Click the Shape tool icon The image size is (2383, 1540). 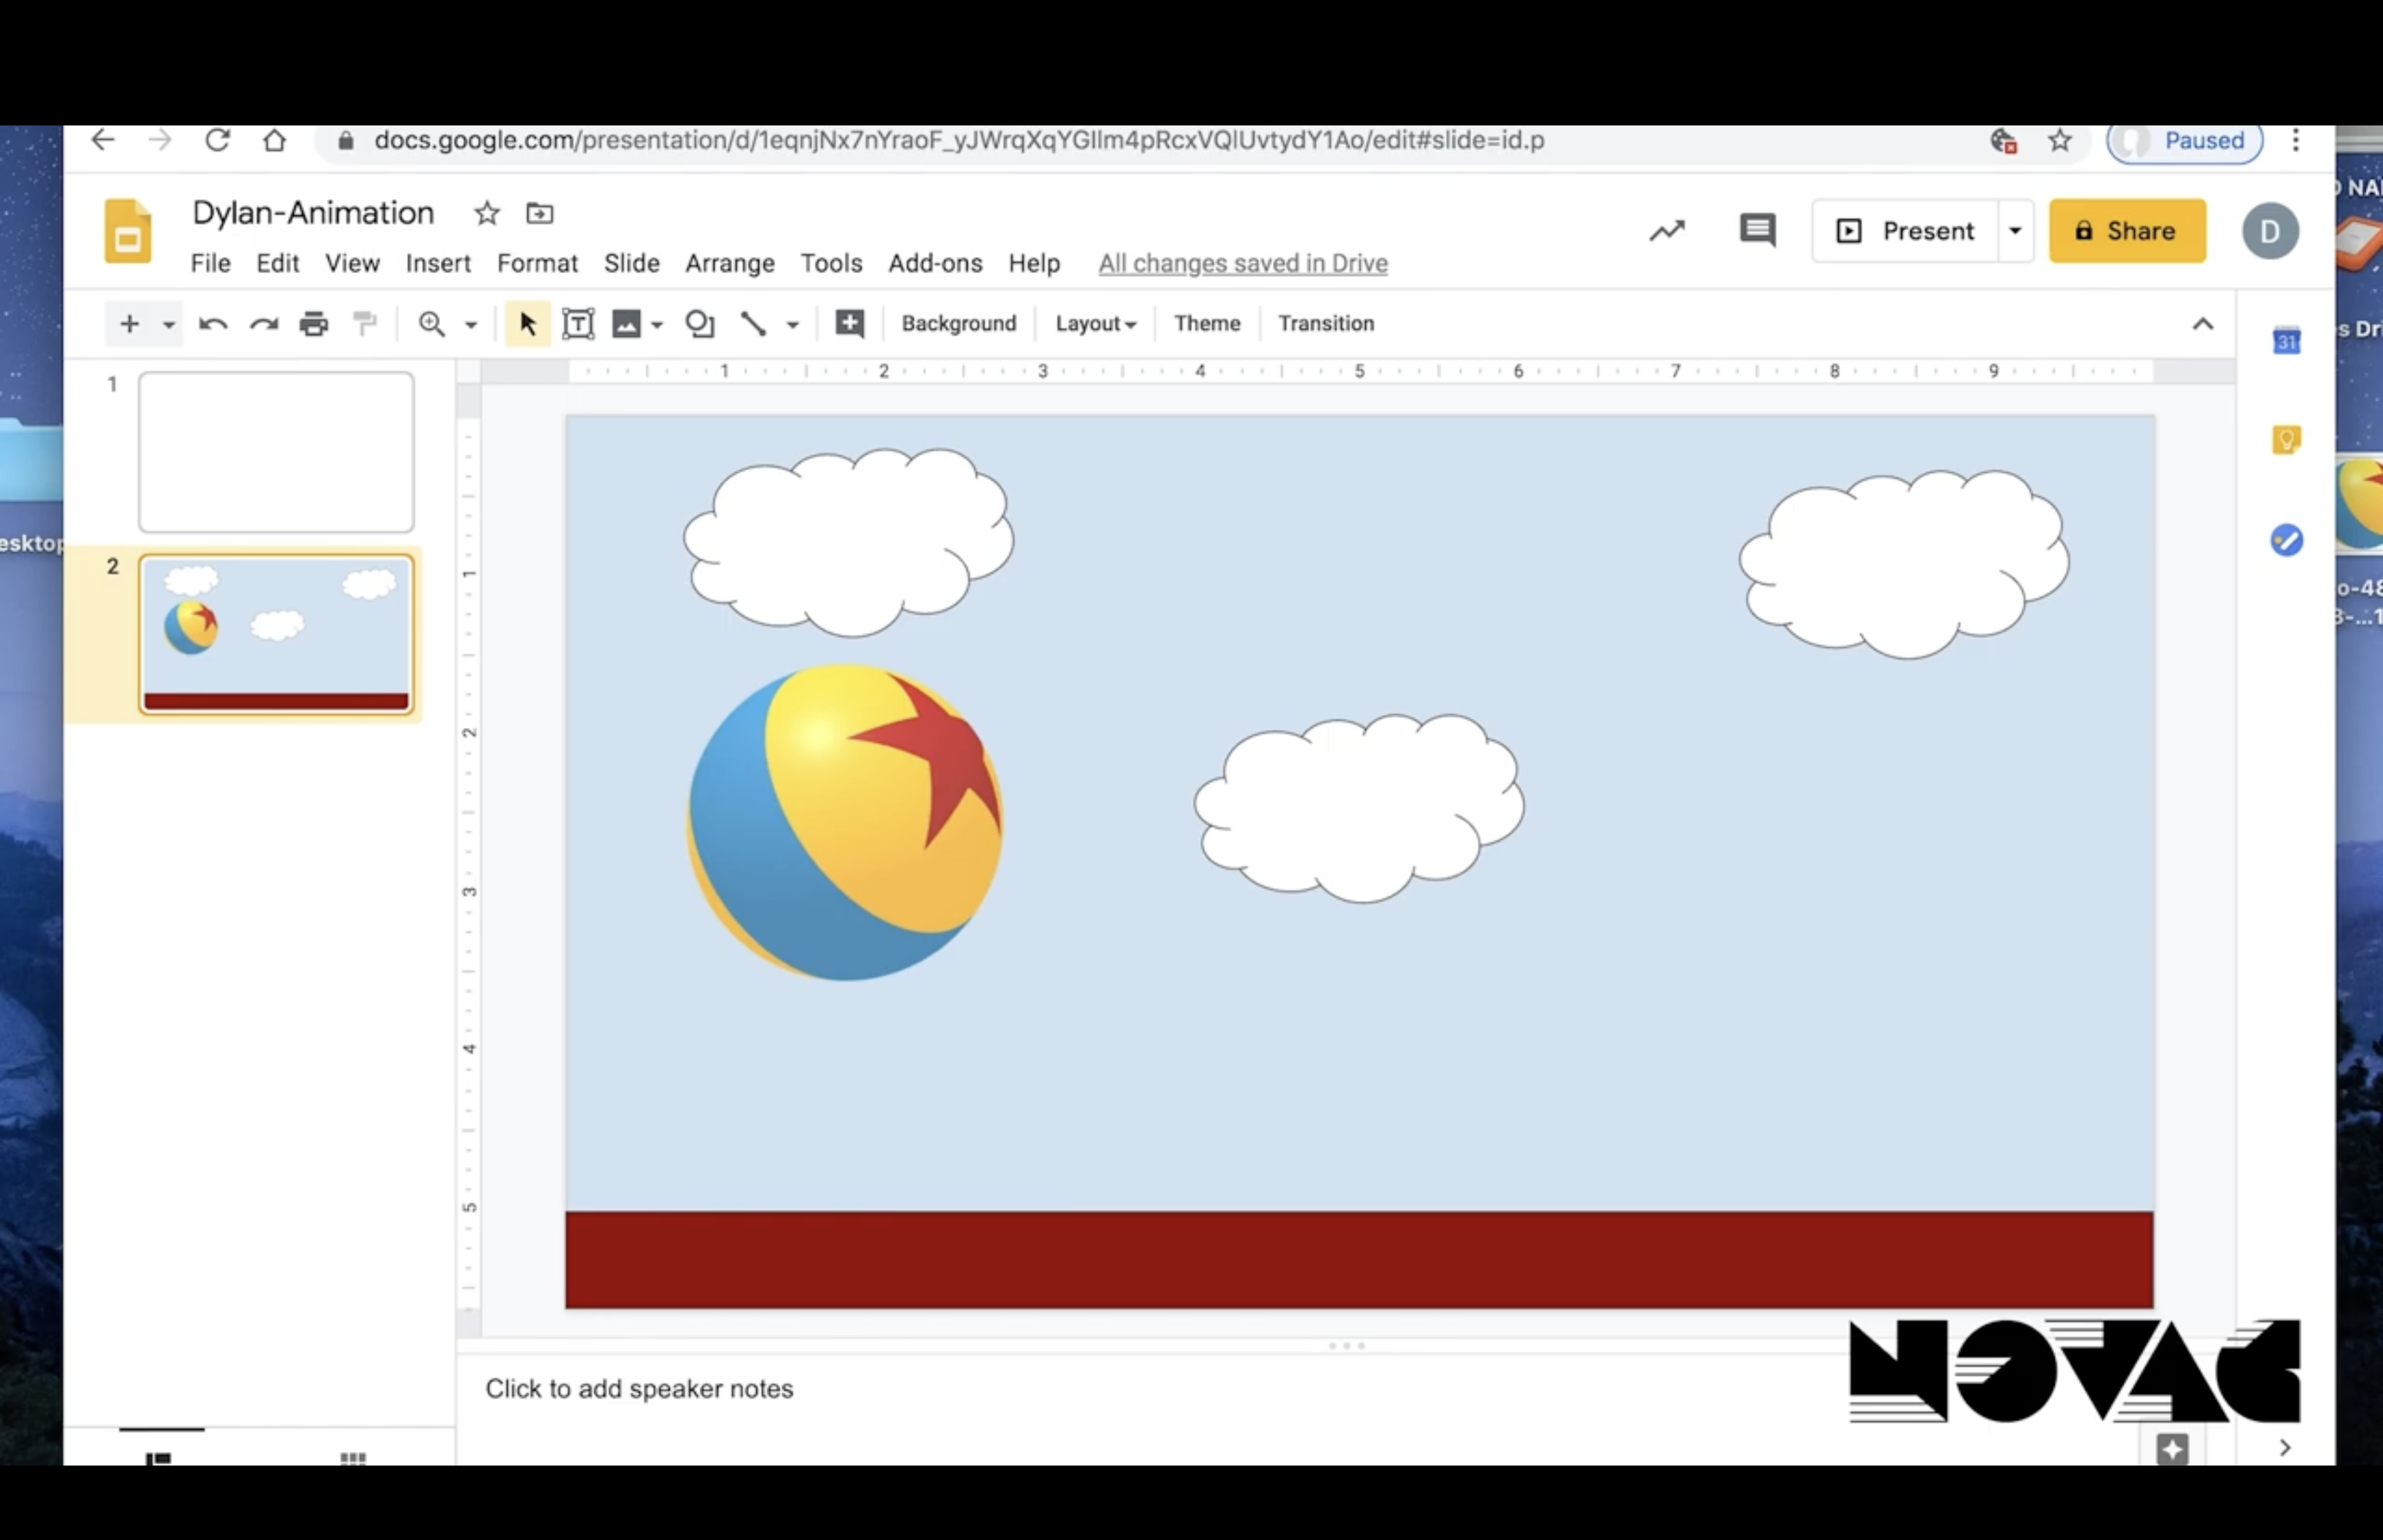pyautogui.click(x=699, y=323)
